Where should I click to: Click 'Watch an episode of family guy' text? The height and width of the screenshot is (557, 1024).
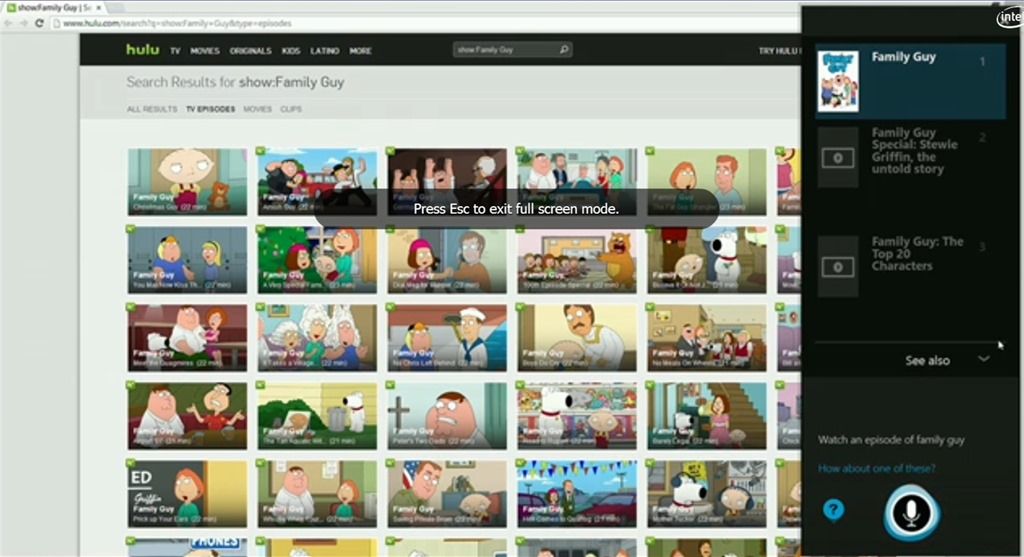coord(891,440)
